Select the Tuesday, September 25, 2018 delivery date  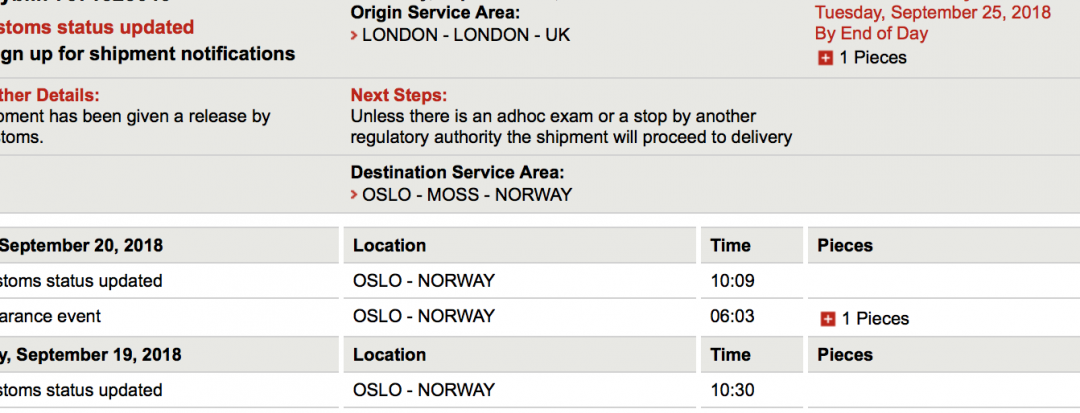(x=932, y=13)
